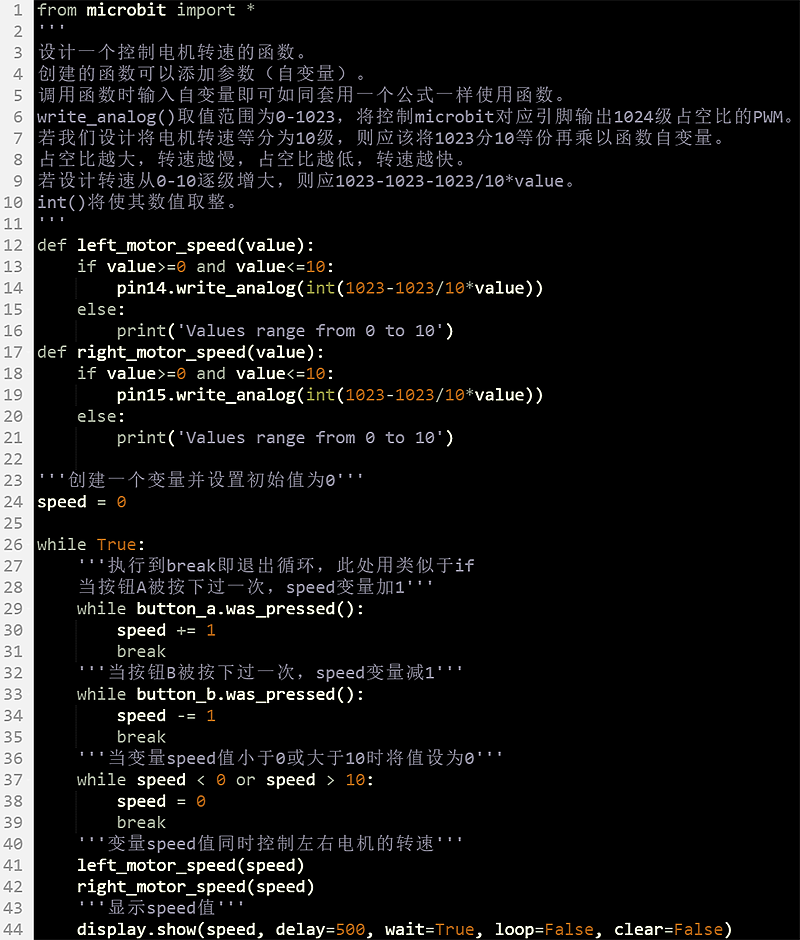Click line number 22 on the empty line

(15, 459)
